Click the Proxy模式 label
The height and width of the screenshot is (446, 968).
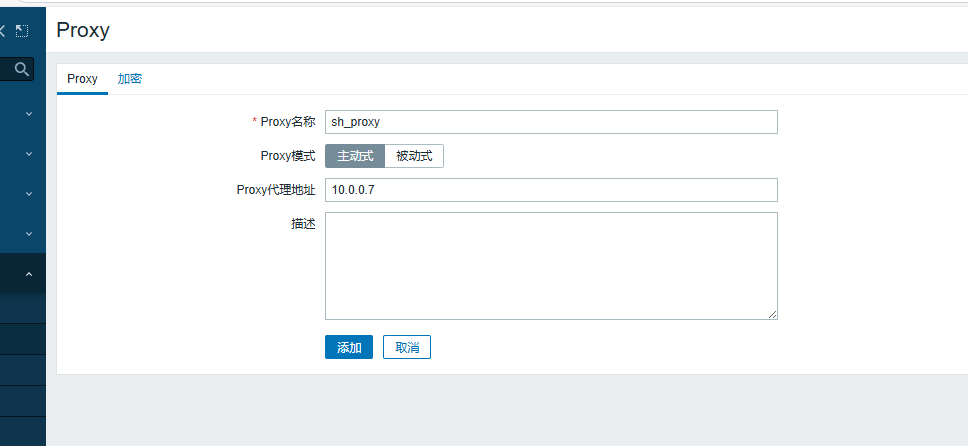click(x=288, y=156)
